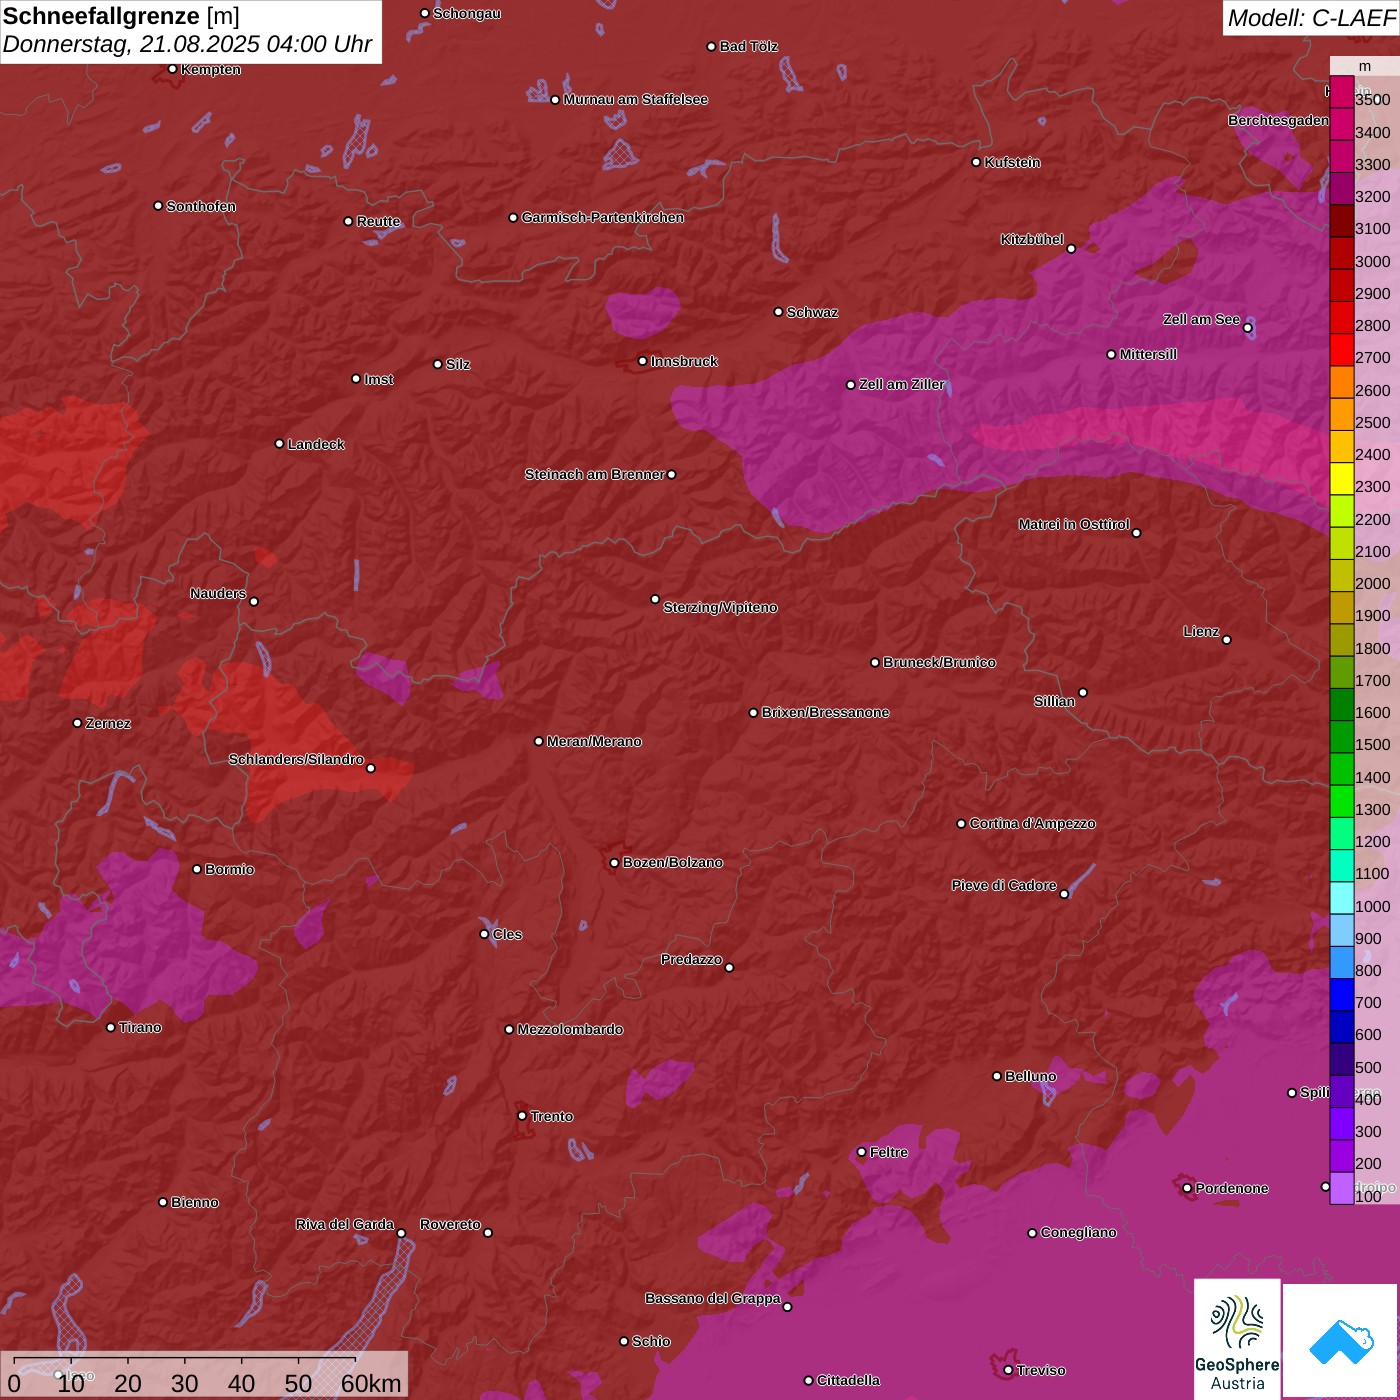
Task: Click the Murnau am Staffelsee label
Action: (x=635, y=99)
